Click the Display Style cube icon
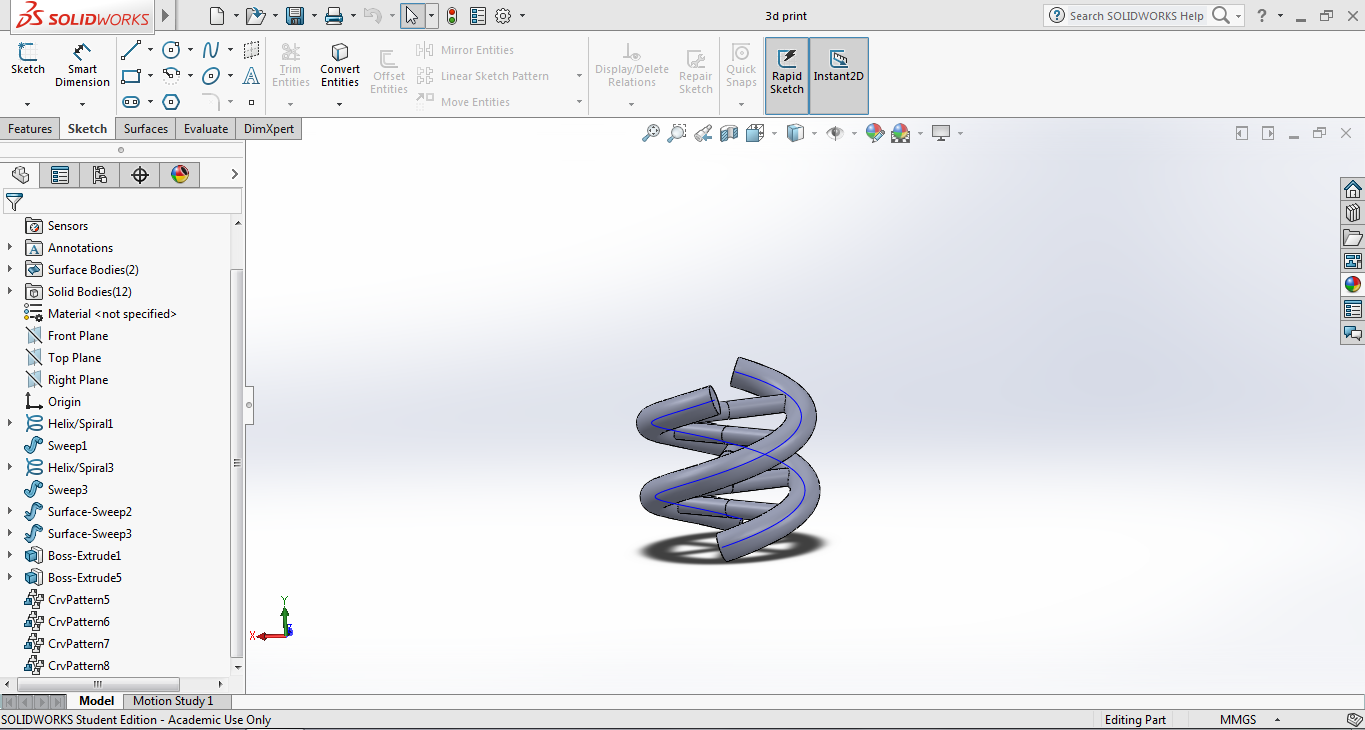This screenshot has height=730, width=1365. click(x=795, y=132)
